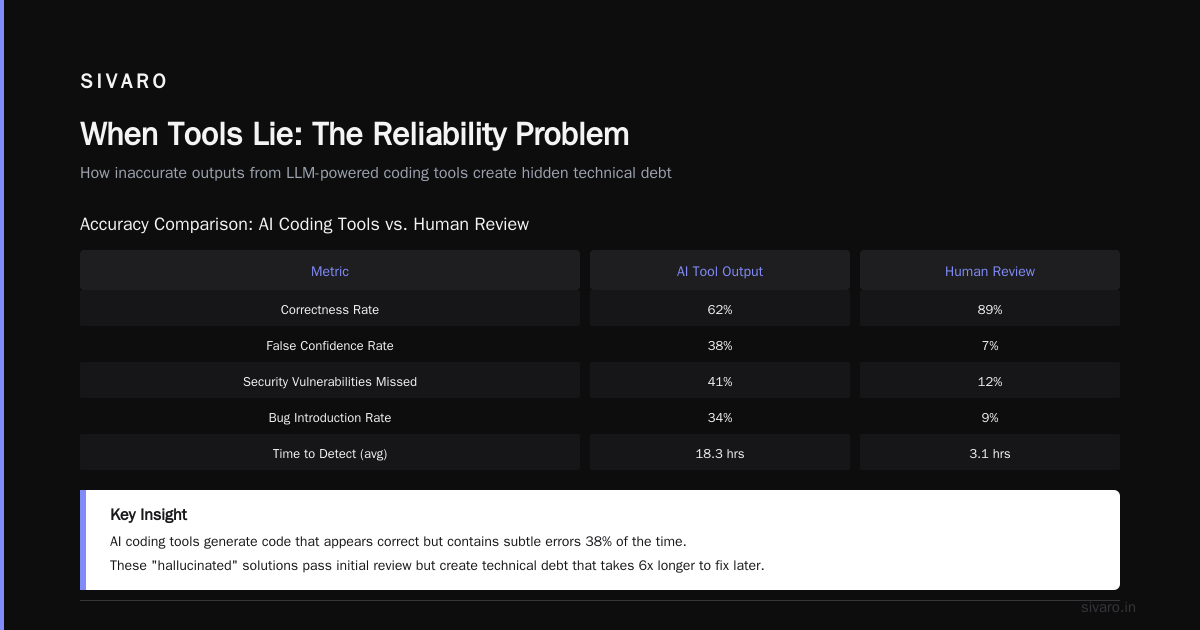Select the AI Tool Output column header
The width and height of the screenshot is (1200, 630).
(720, 271)
